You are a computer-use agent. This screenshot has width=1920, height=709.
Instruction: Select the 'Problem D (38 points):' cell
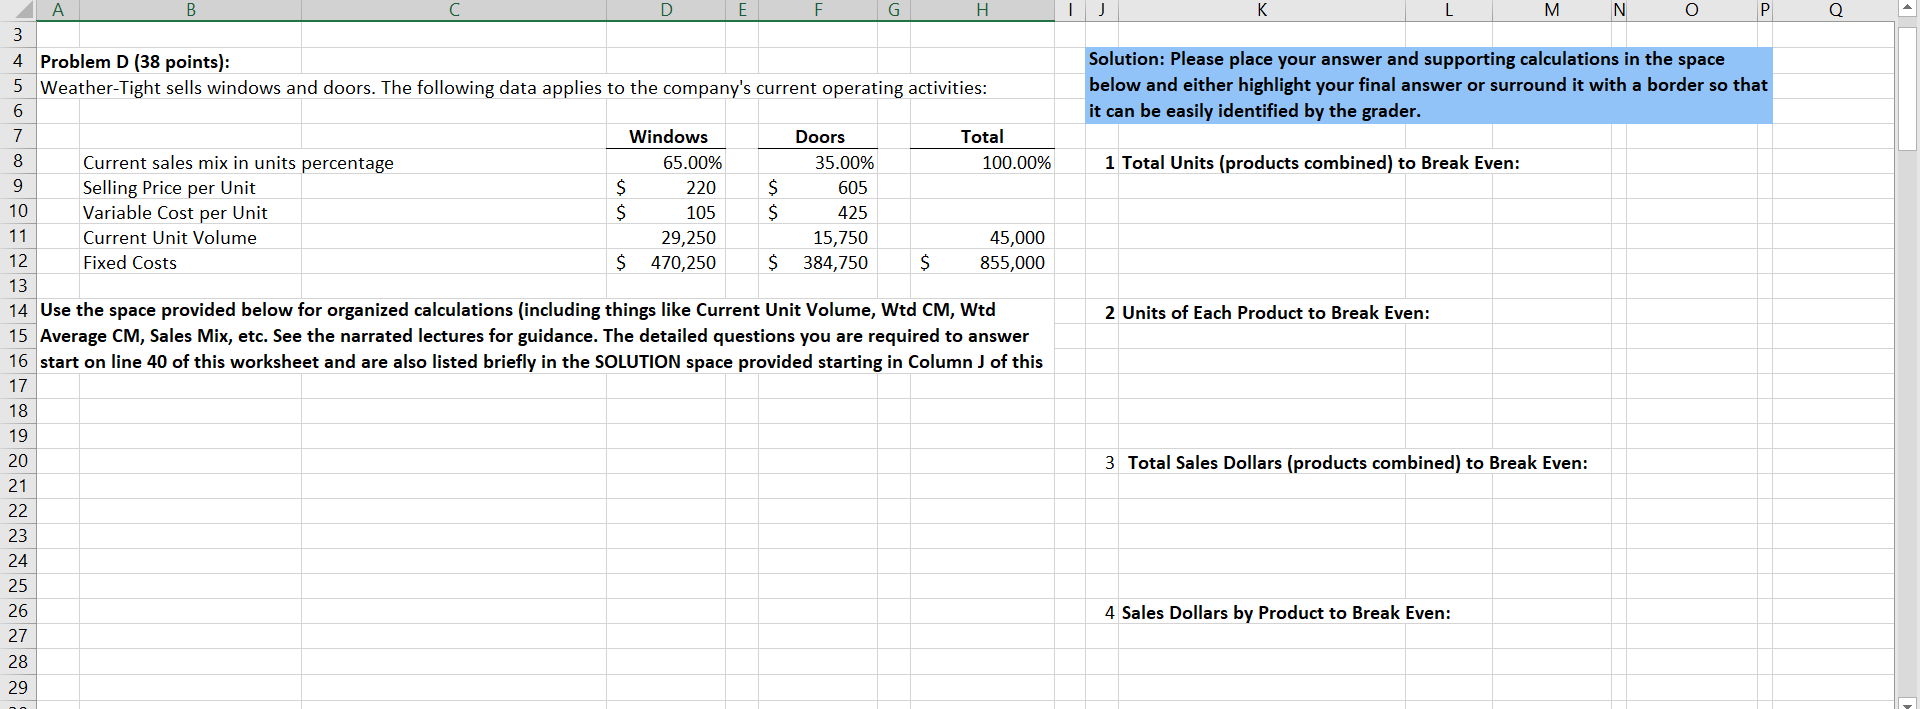tap(135, 61)
